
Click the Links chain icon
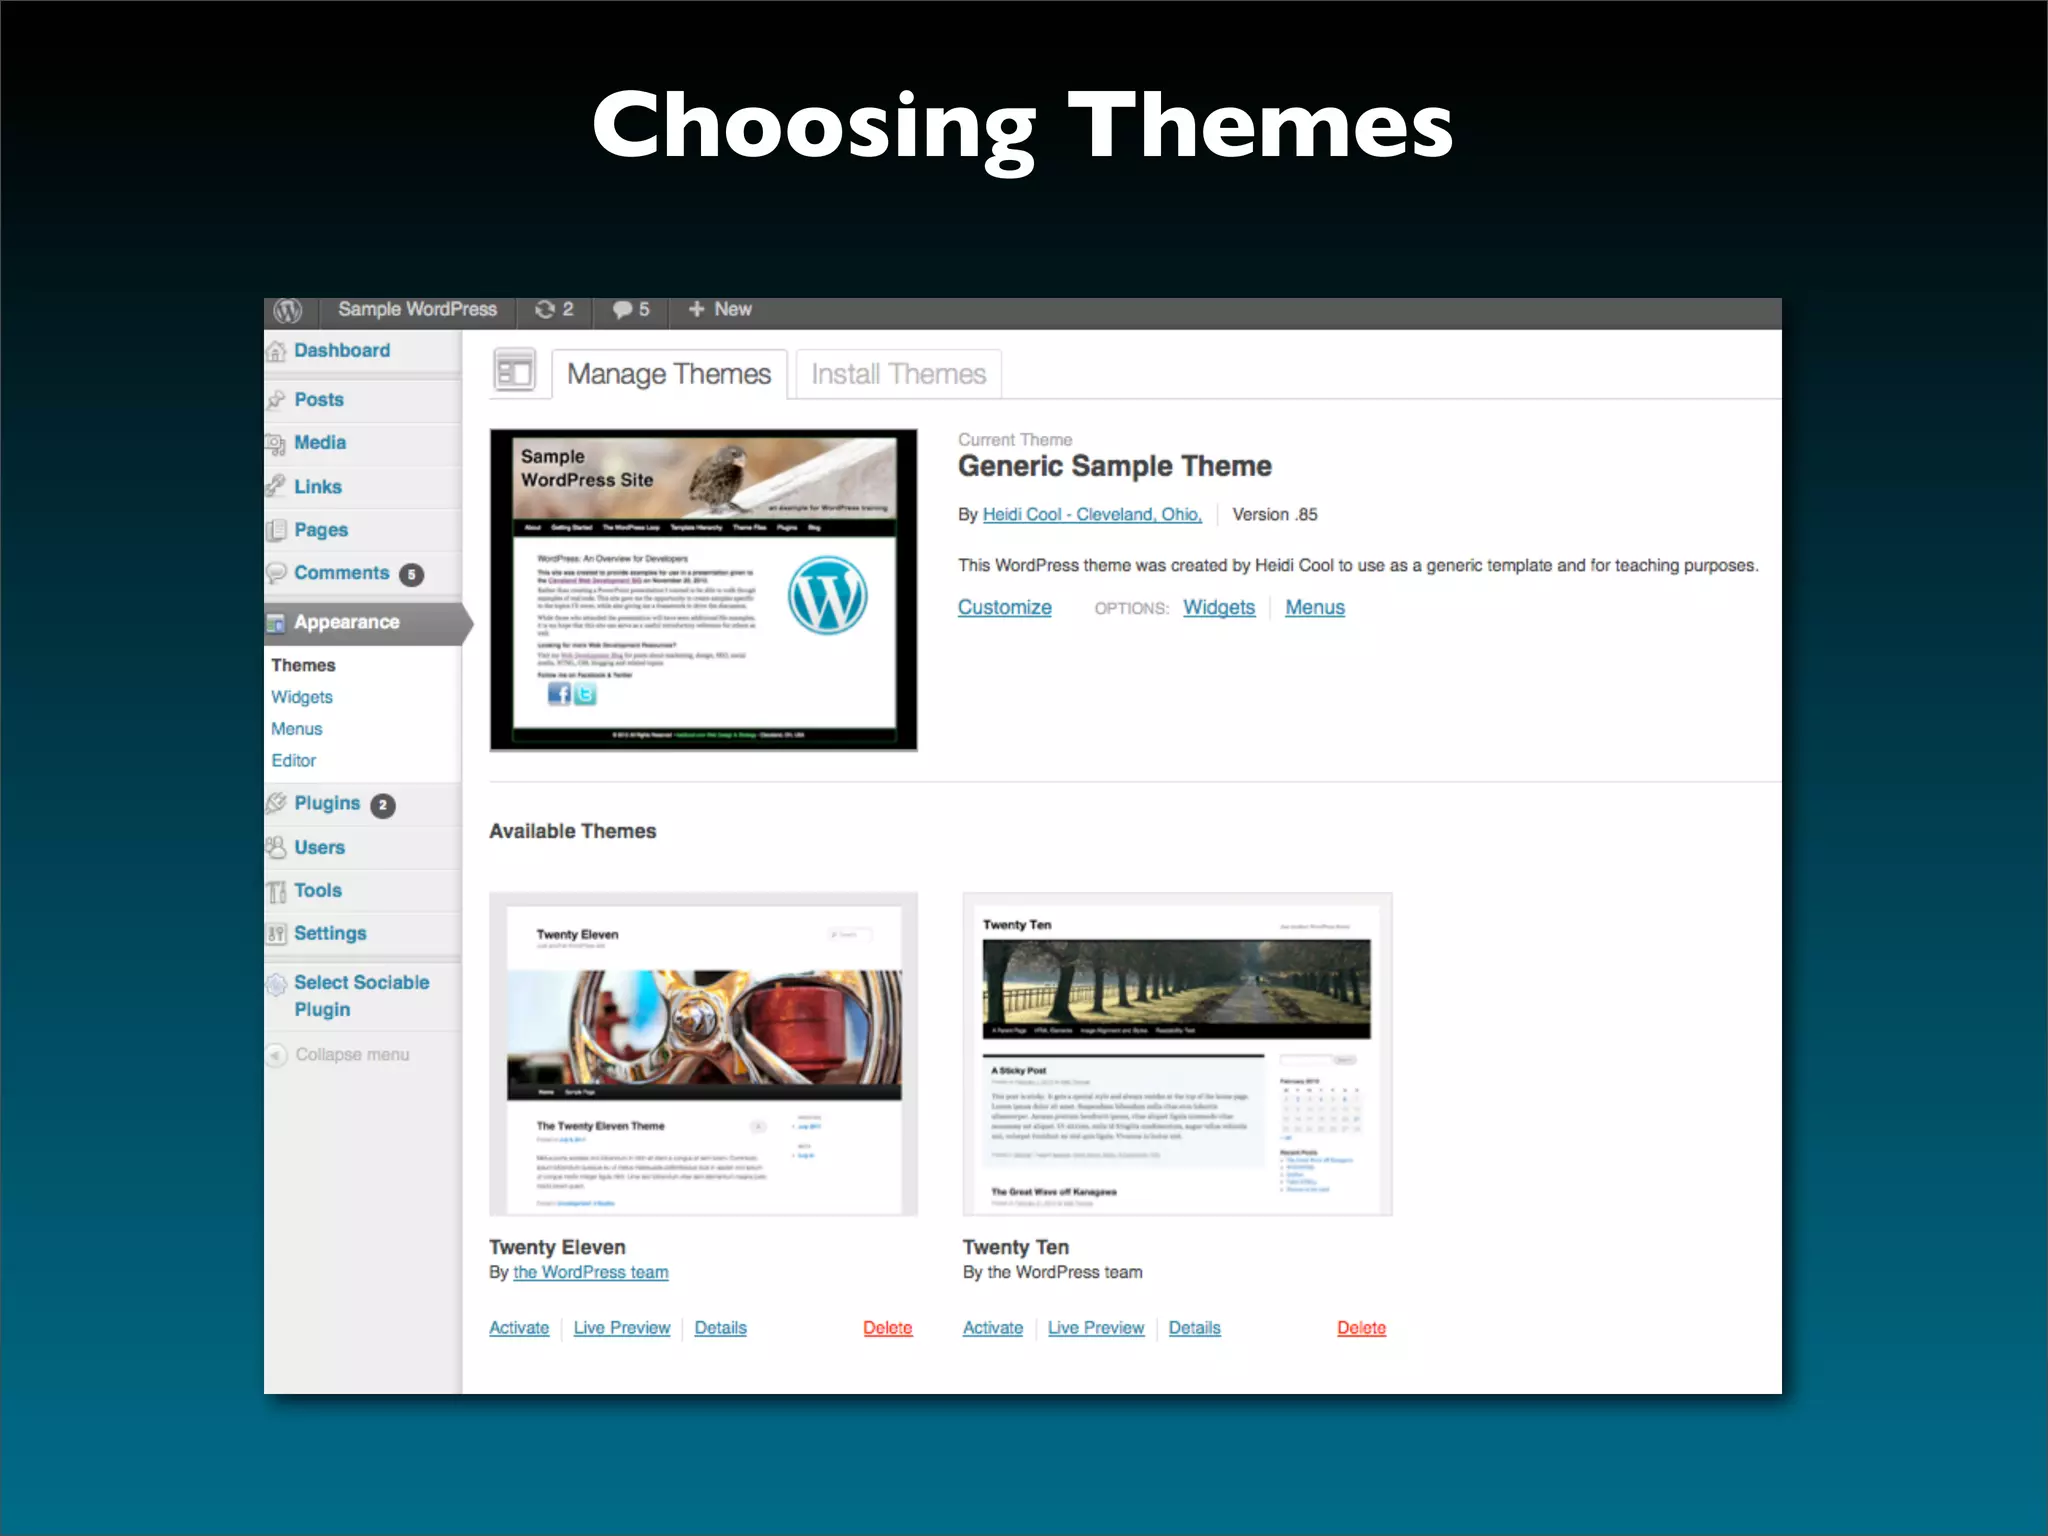[276, 487]
